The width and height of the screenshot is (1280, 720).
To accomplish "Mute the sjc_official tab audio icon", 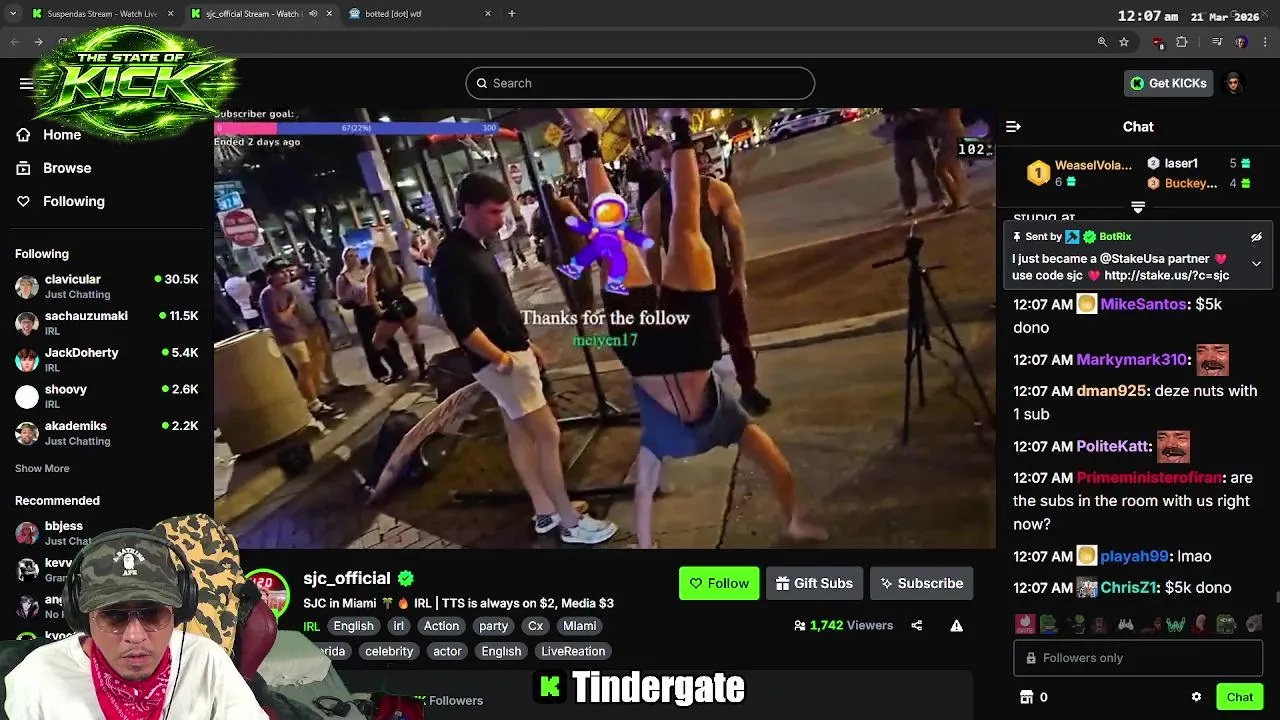I will [x=313, y=14].
